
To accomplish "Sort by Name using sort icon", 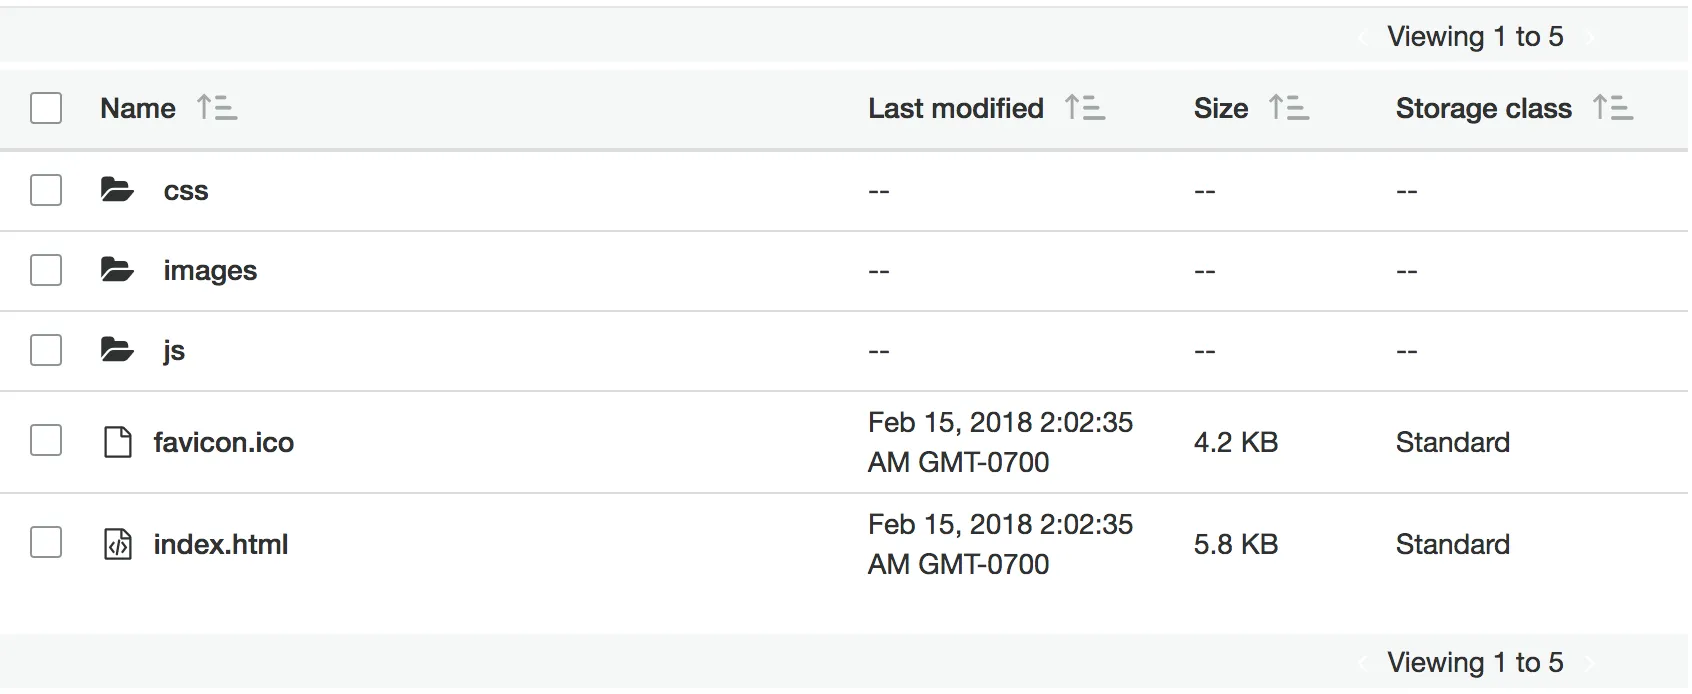I will tap(217, 108).
